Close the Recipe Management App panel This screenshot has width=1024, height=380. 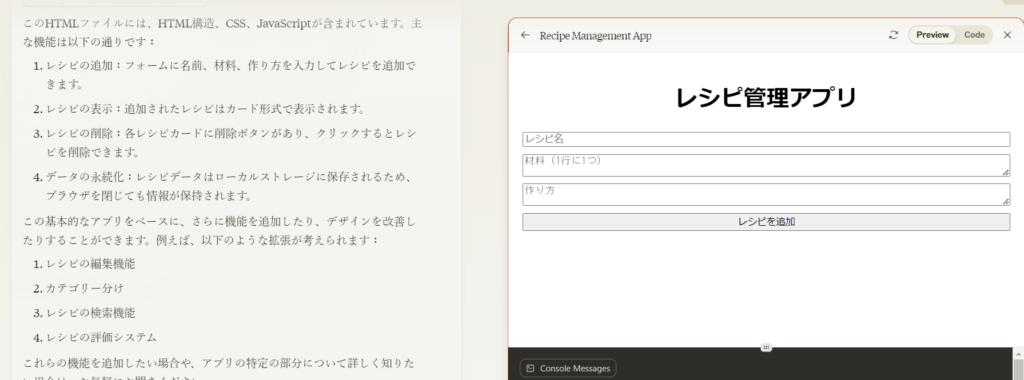(1007, 35)
